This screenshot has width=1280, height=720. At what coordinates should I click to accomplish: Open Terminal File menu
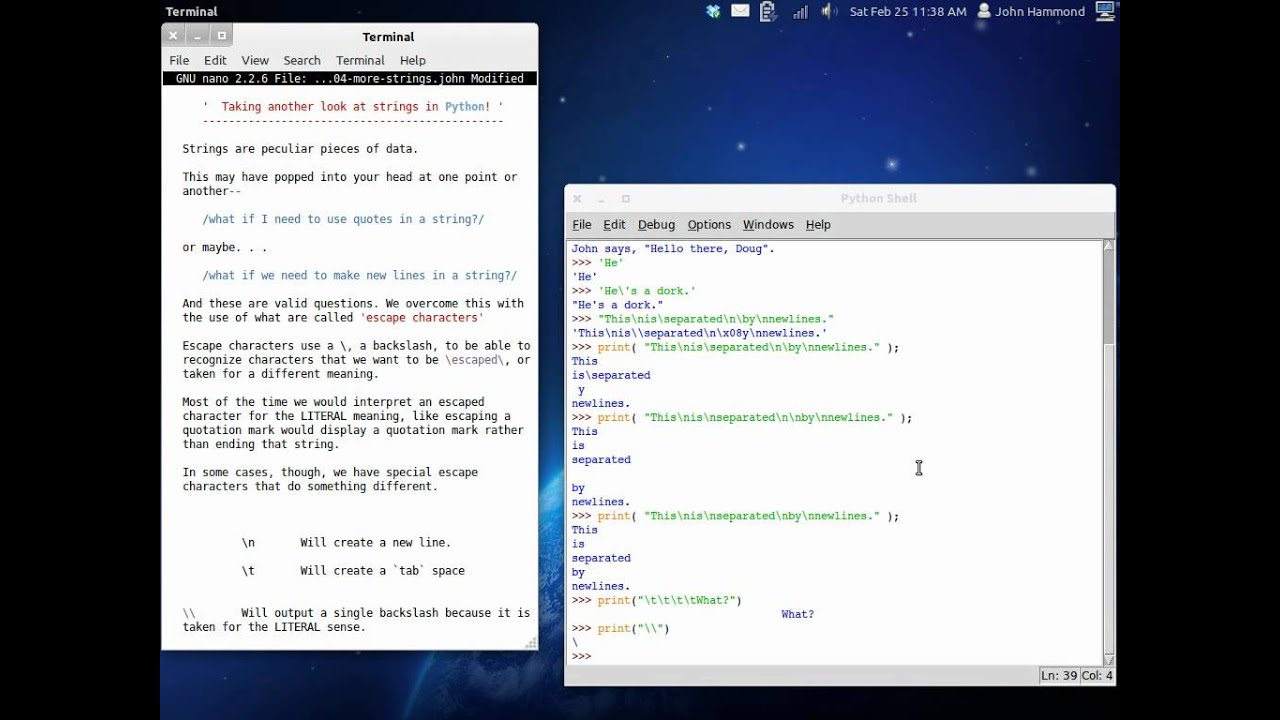click(179, 60)
